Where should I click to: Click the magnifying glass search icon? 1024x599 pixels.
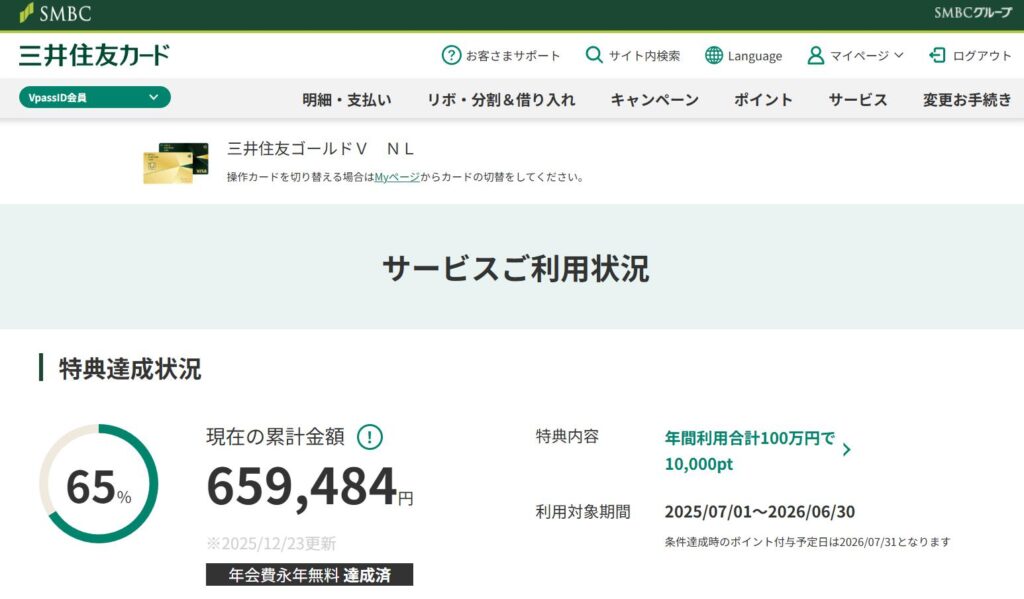pos(594,55)
